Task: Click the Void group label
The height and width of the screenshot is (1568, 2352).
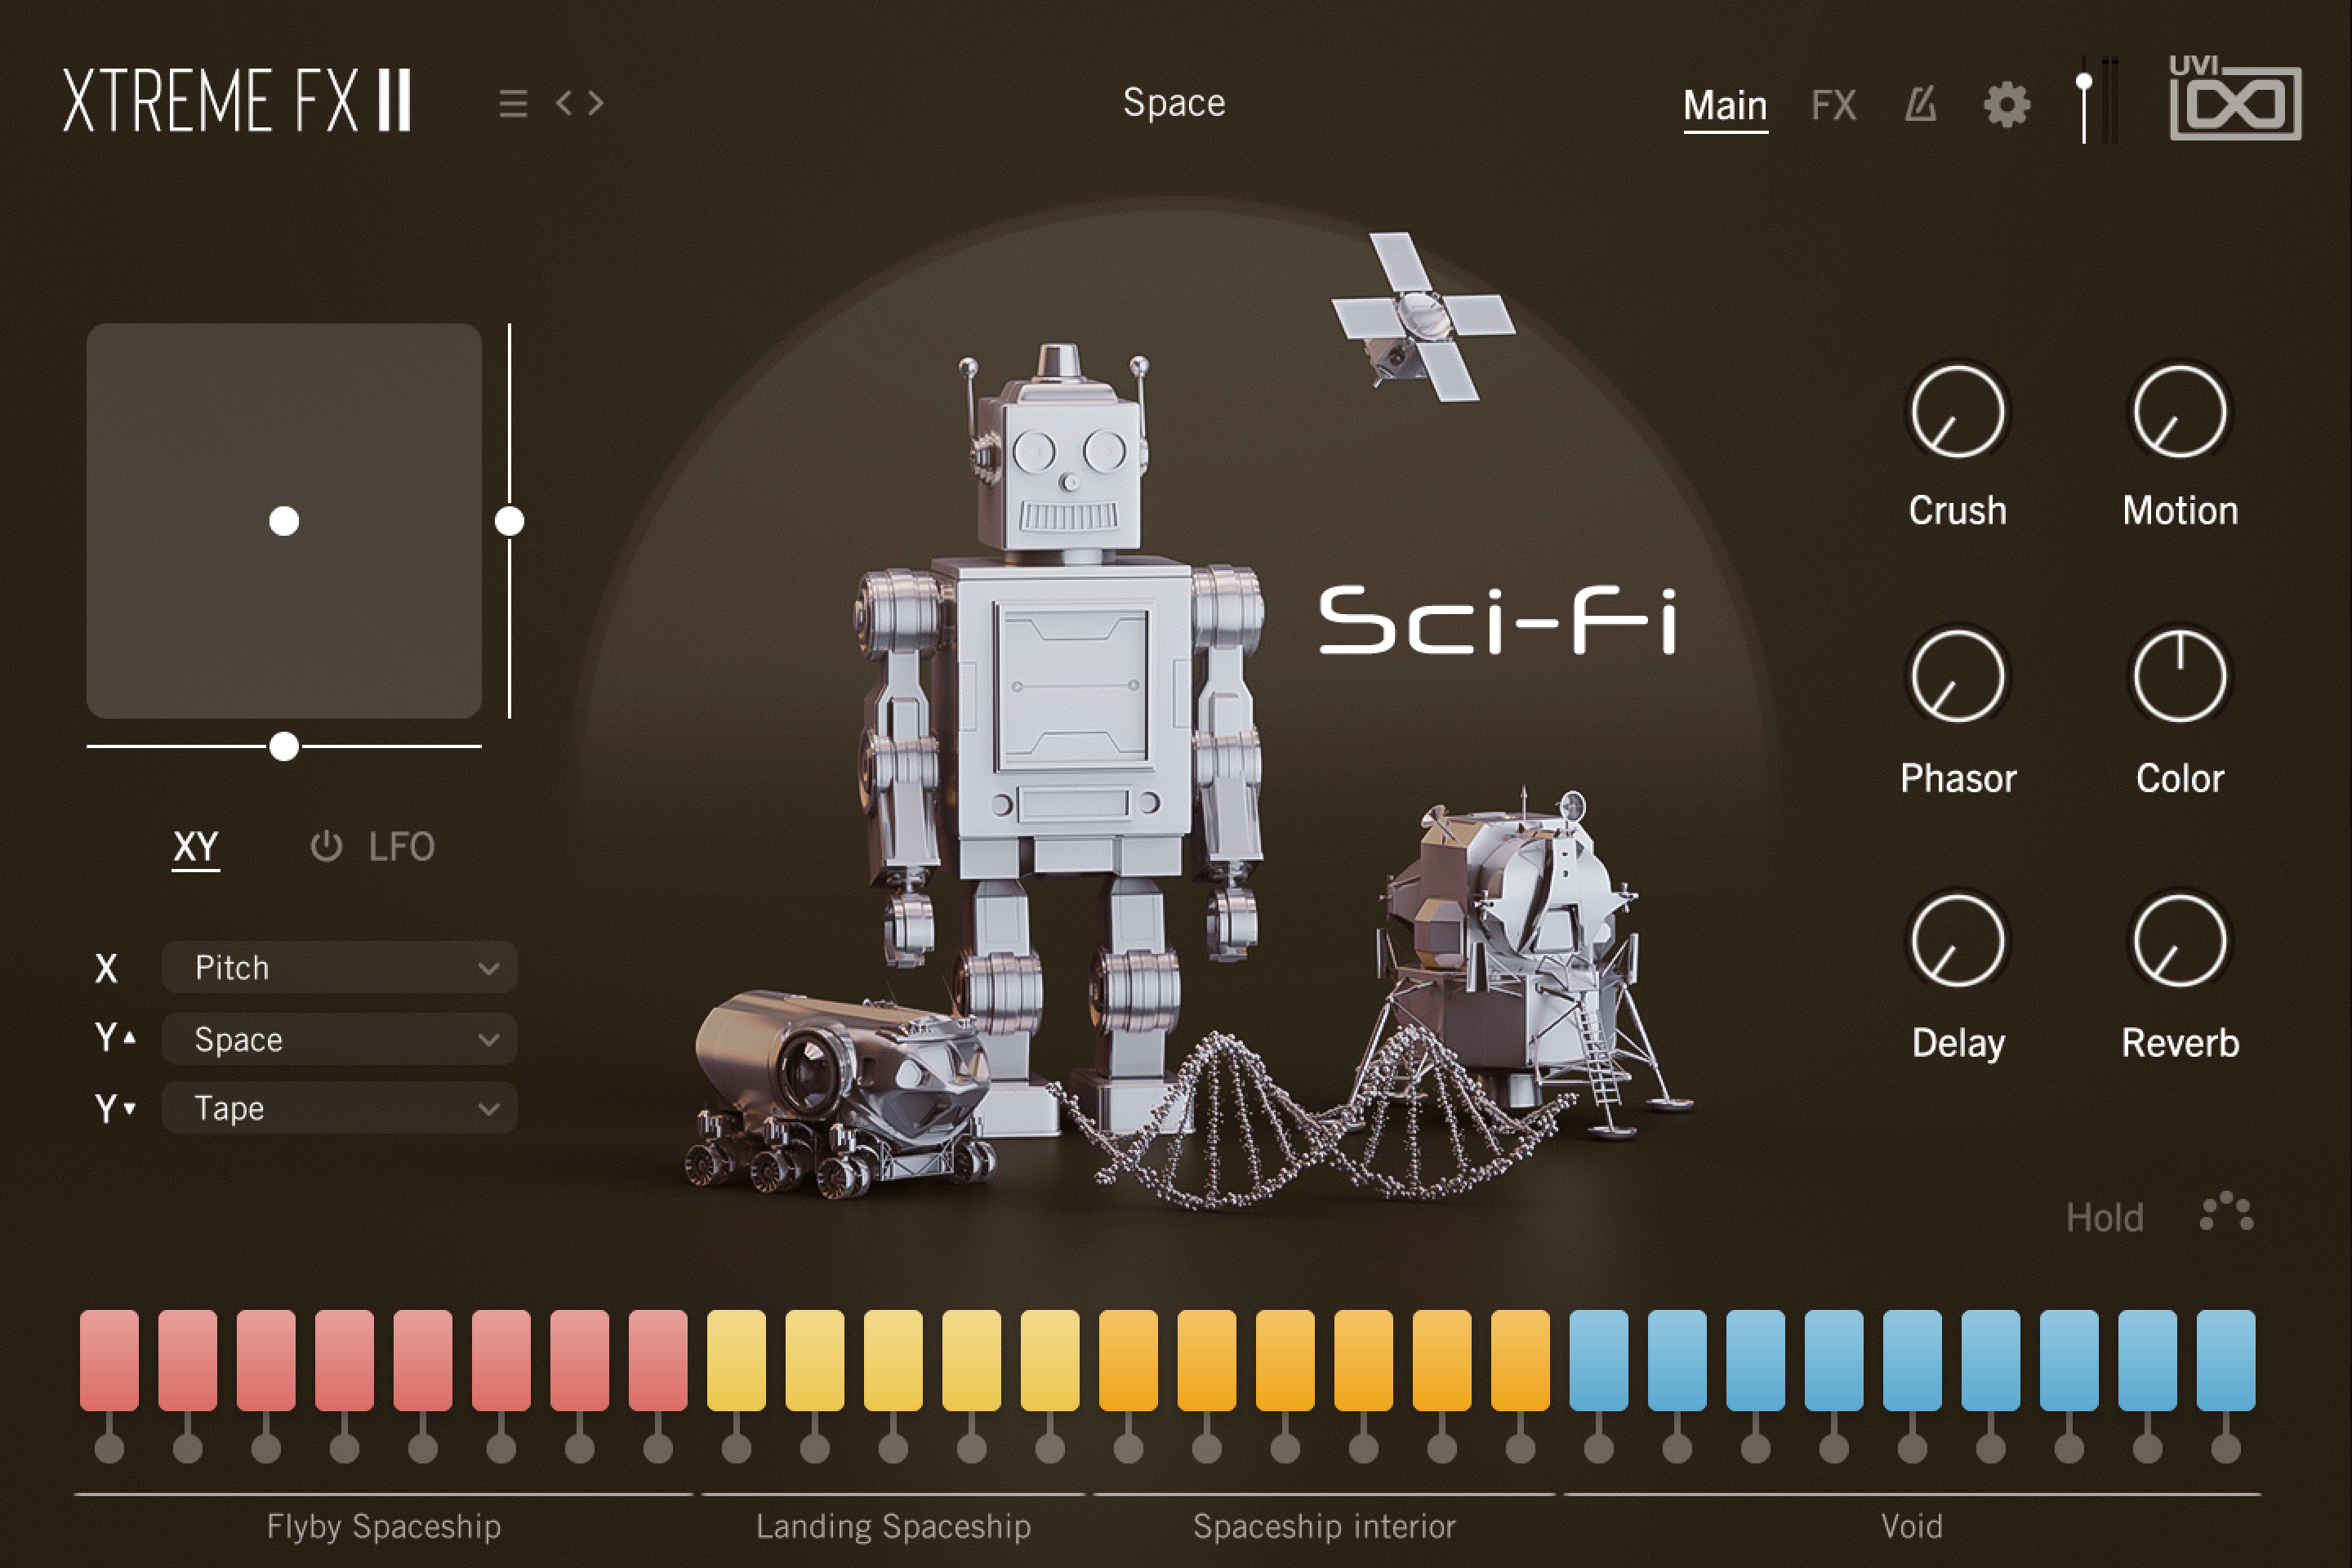Action: [1912, 1526]
